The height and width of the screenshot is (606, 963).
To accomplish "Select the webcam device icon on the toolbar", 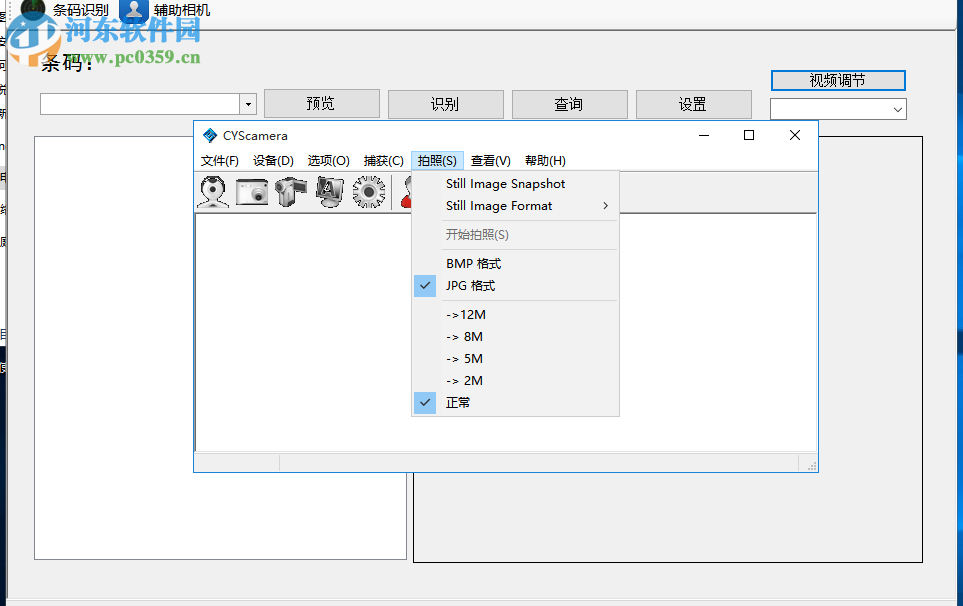I will (214, 192).
